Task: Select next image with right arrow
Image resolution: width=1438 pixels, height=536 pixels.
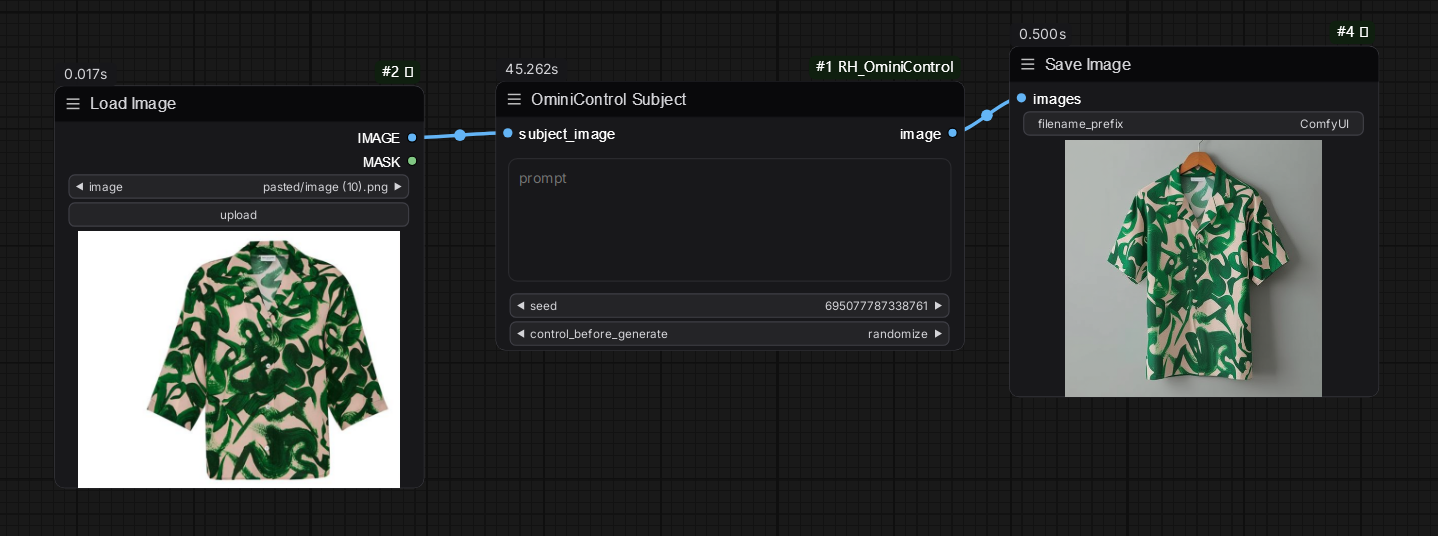Action: [398, 187]
